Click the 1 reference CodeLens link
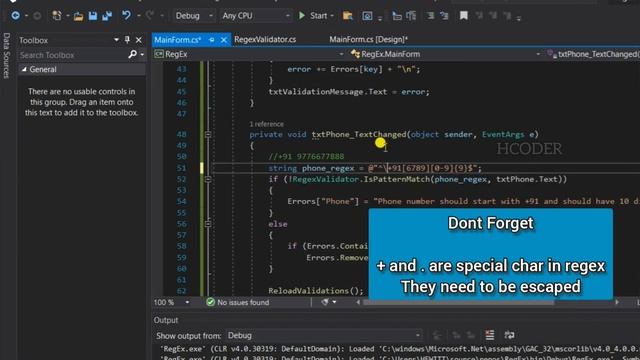This screenshot has width=640, height=360. [267, 124]
